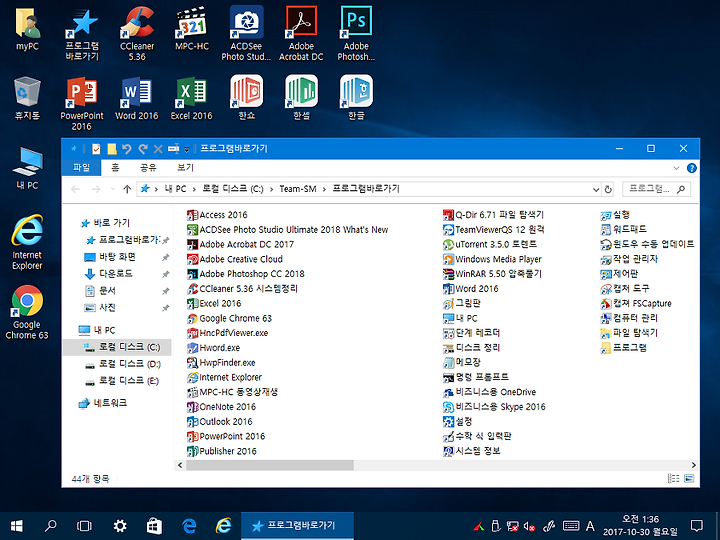Click horizontal scrollbar right arrow
Screen dimensions: 720x540
[693, 465]
